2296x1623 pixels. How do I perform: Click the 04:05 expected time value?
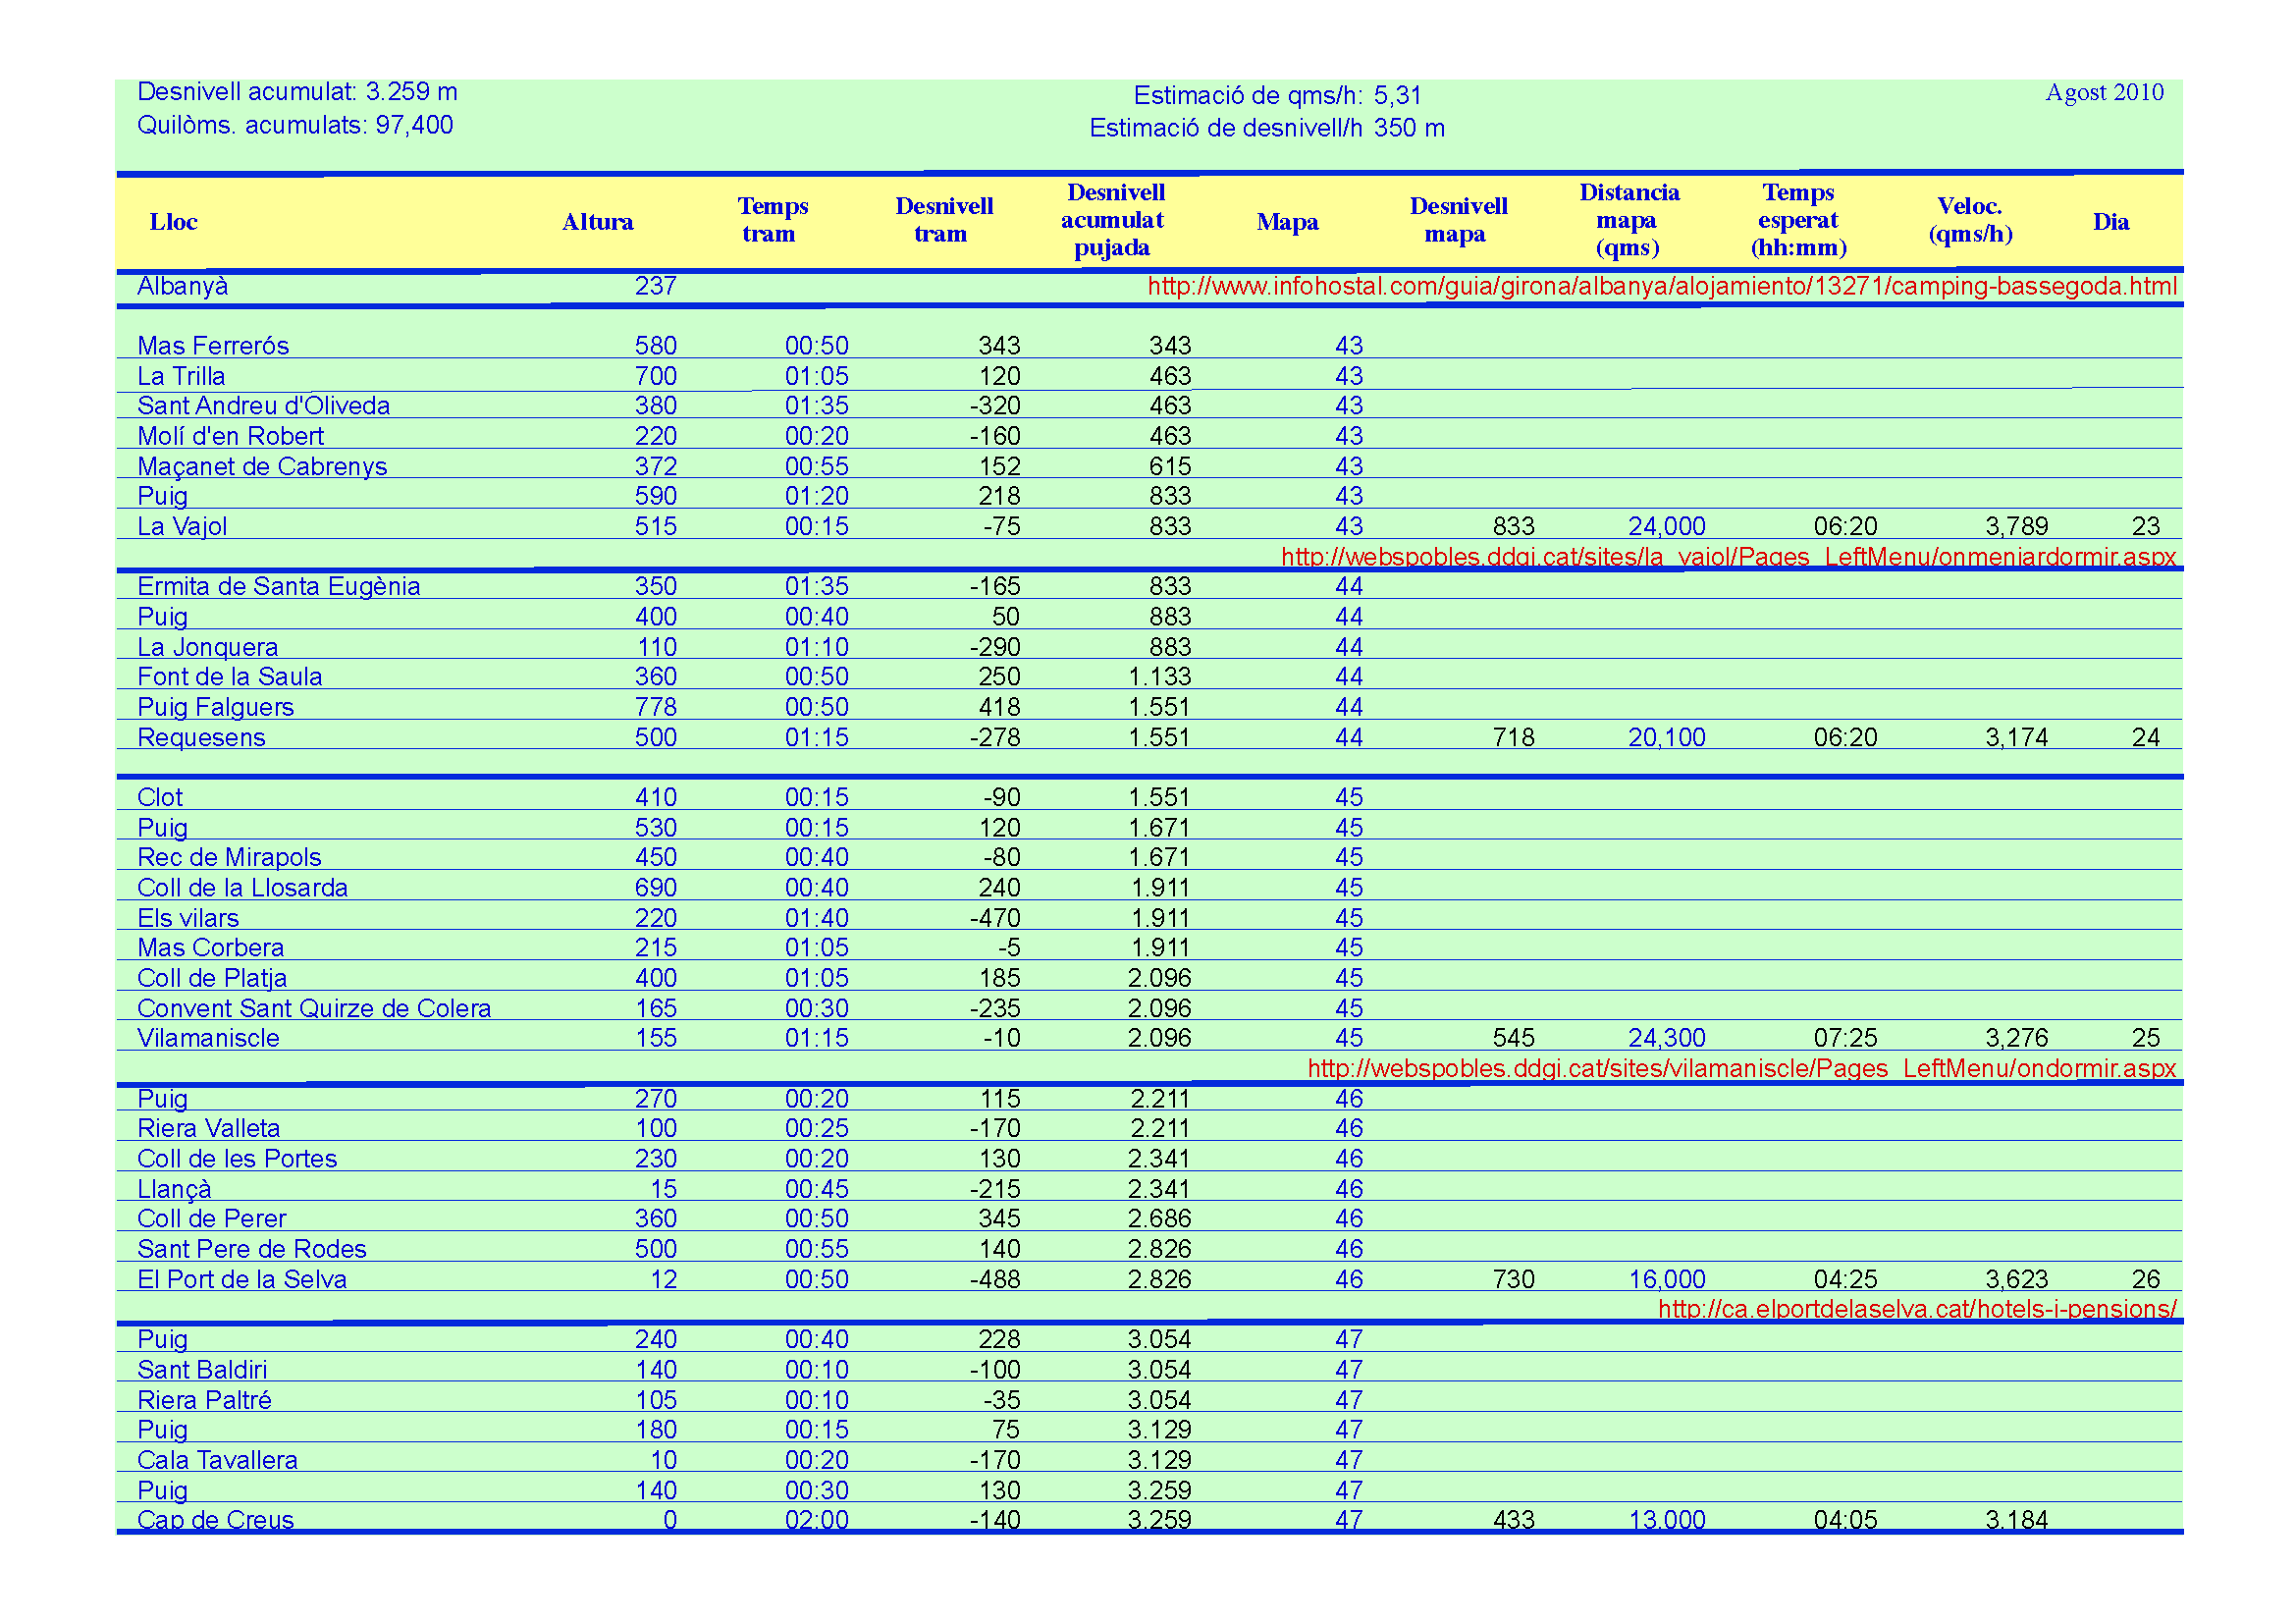(x=1845, y=1519)
